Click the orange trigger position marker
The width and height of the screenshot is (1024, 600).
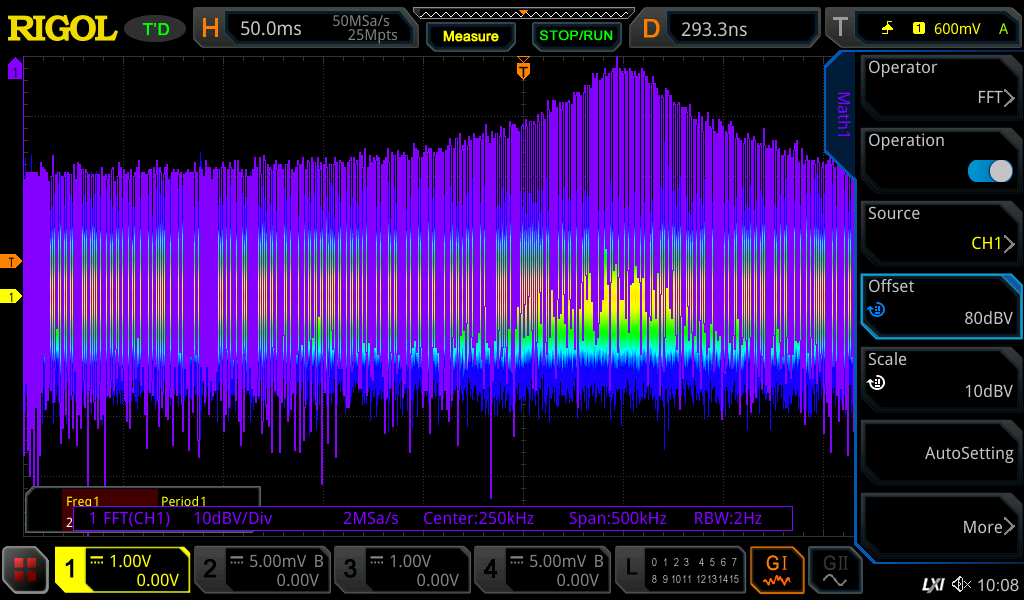point(523,70)
